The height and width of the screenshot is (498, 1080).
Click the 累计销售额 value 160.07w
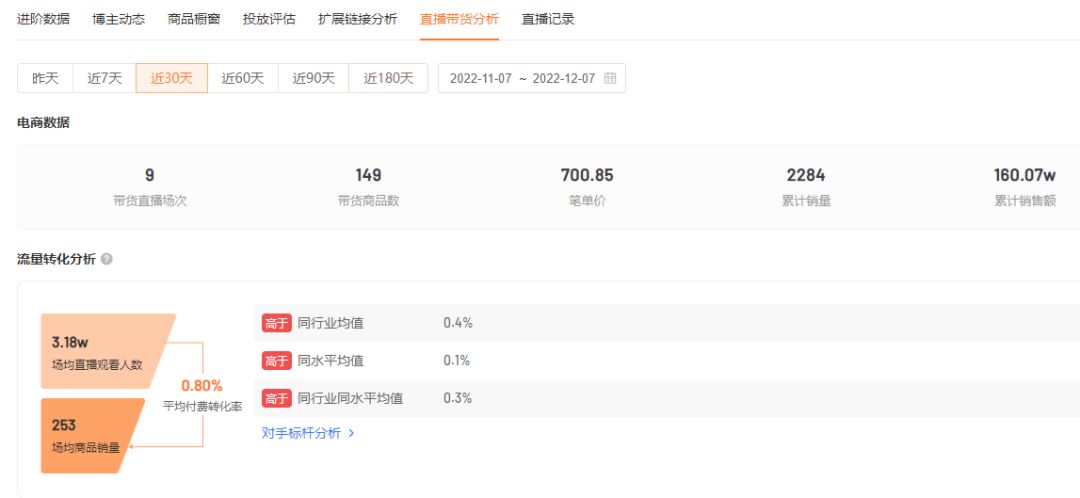1024,175
